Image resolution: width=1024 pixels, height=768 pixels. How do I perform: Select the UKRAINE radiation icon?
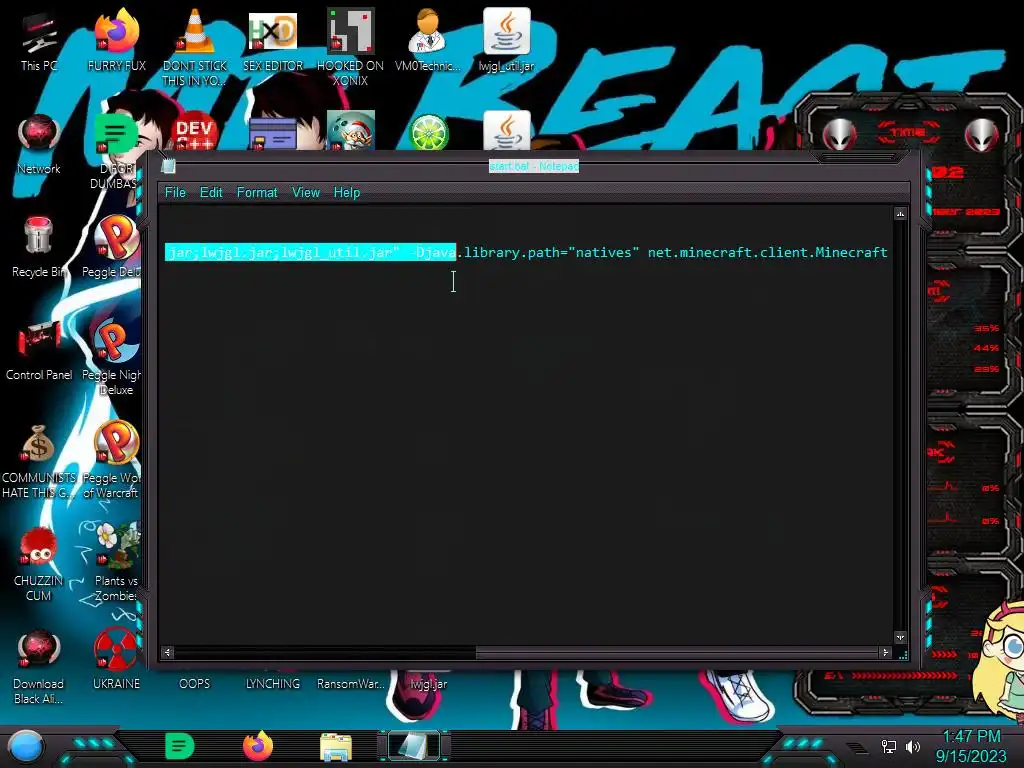116,660
